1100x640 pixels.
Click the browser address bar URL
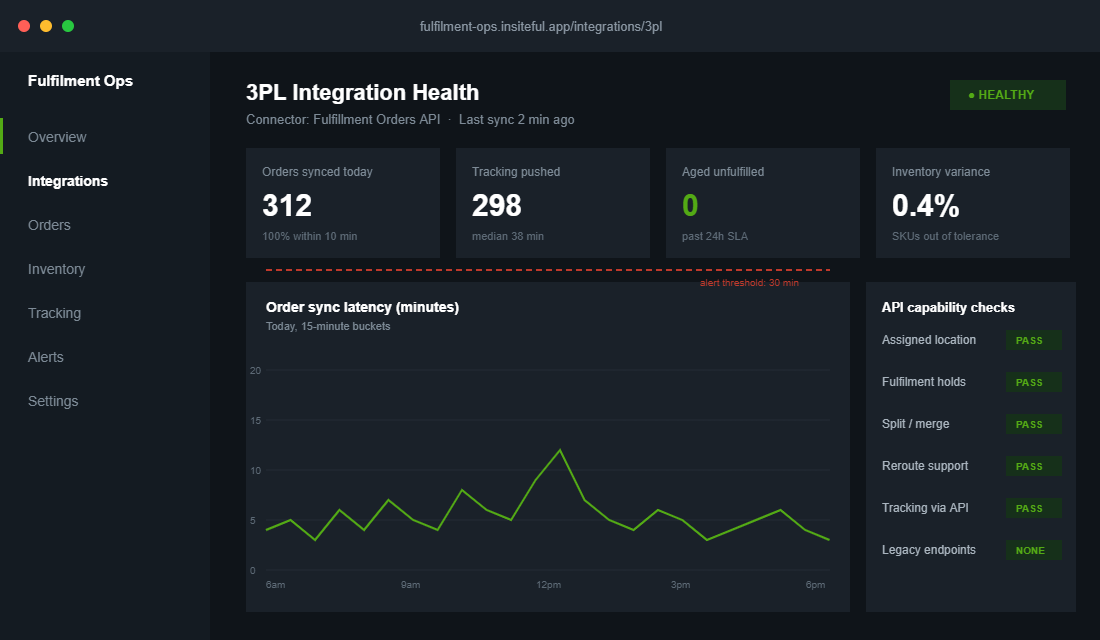pyautogui.click(x=541, y=27)
